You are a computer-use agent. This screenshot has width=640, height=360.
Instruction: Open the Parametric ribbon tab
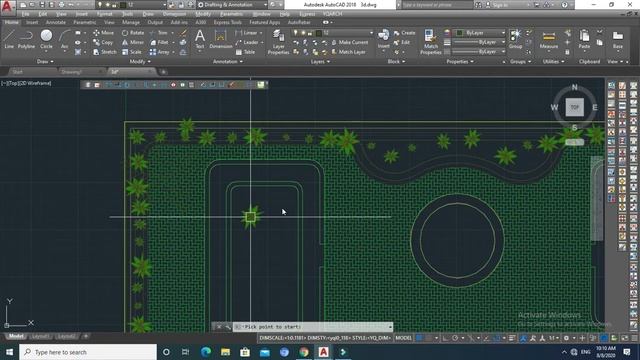tap(84, 22)
